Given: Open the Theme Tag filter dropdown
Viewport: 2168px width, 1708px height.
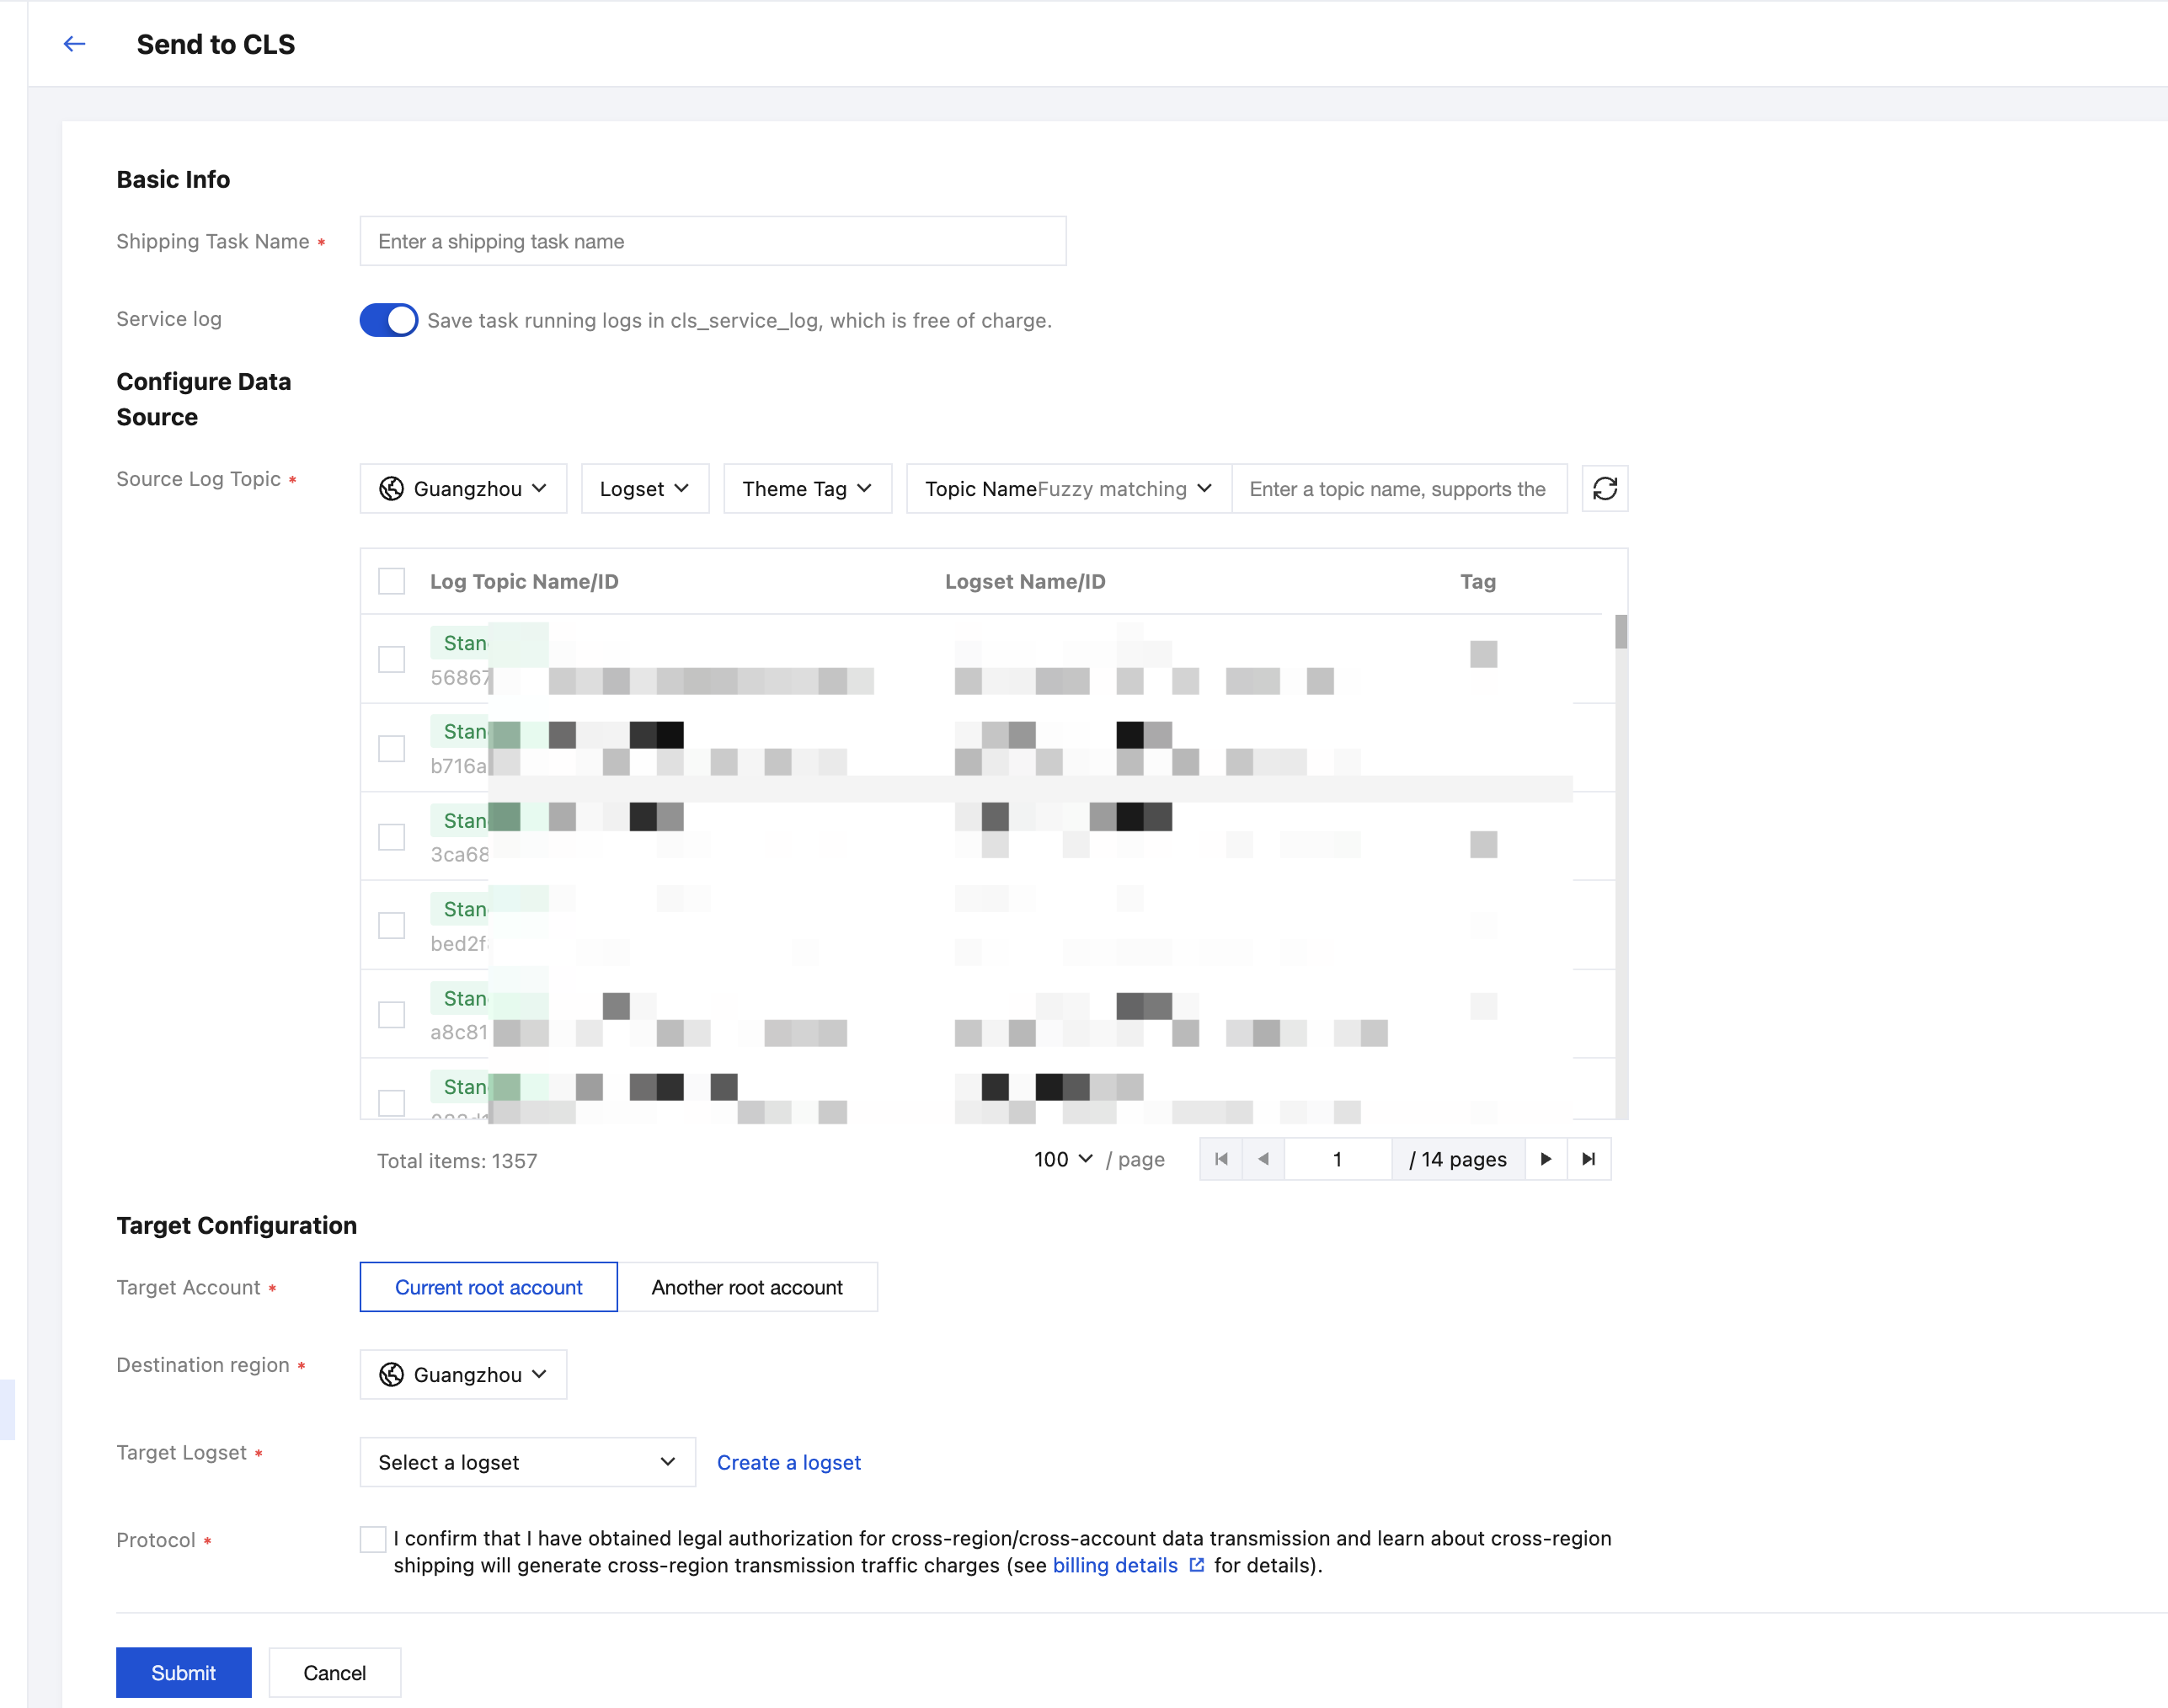Looking at the screenshot, I should coord(807,489).
